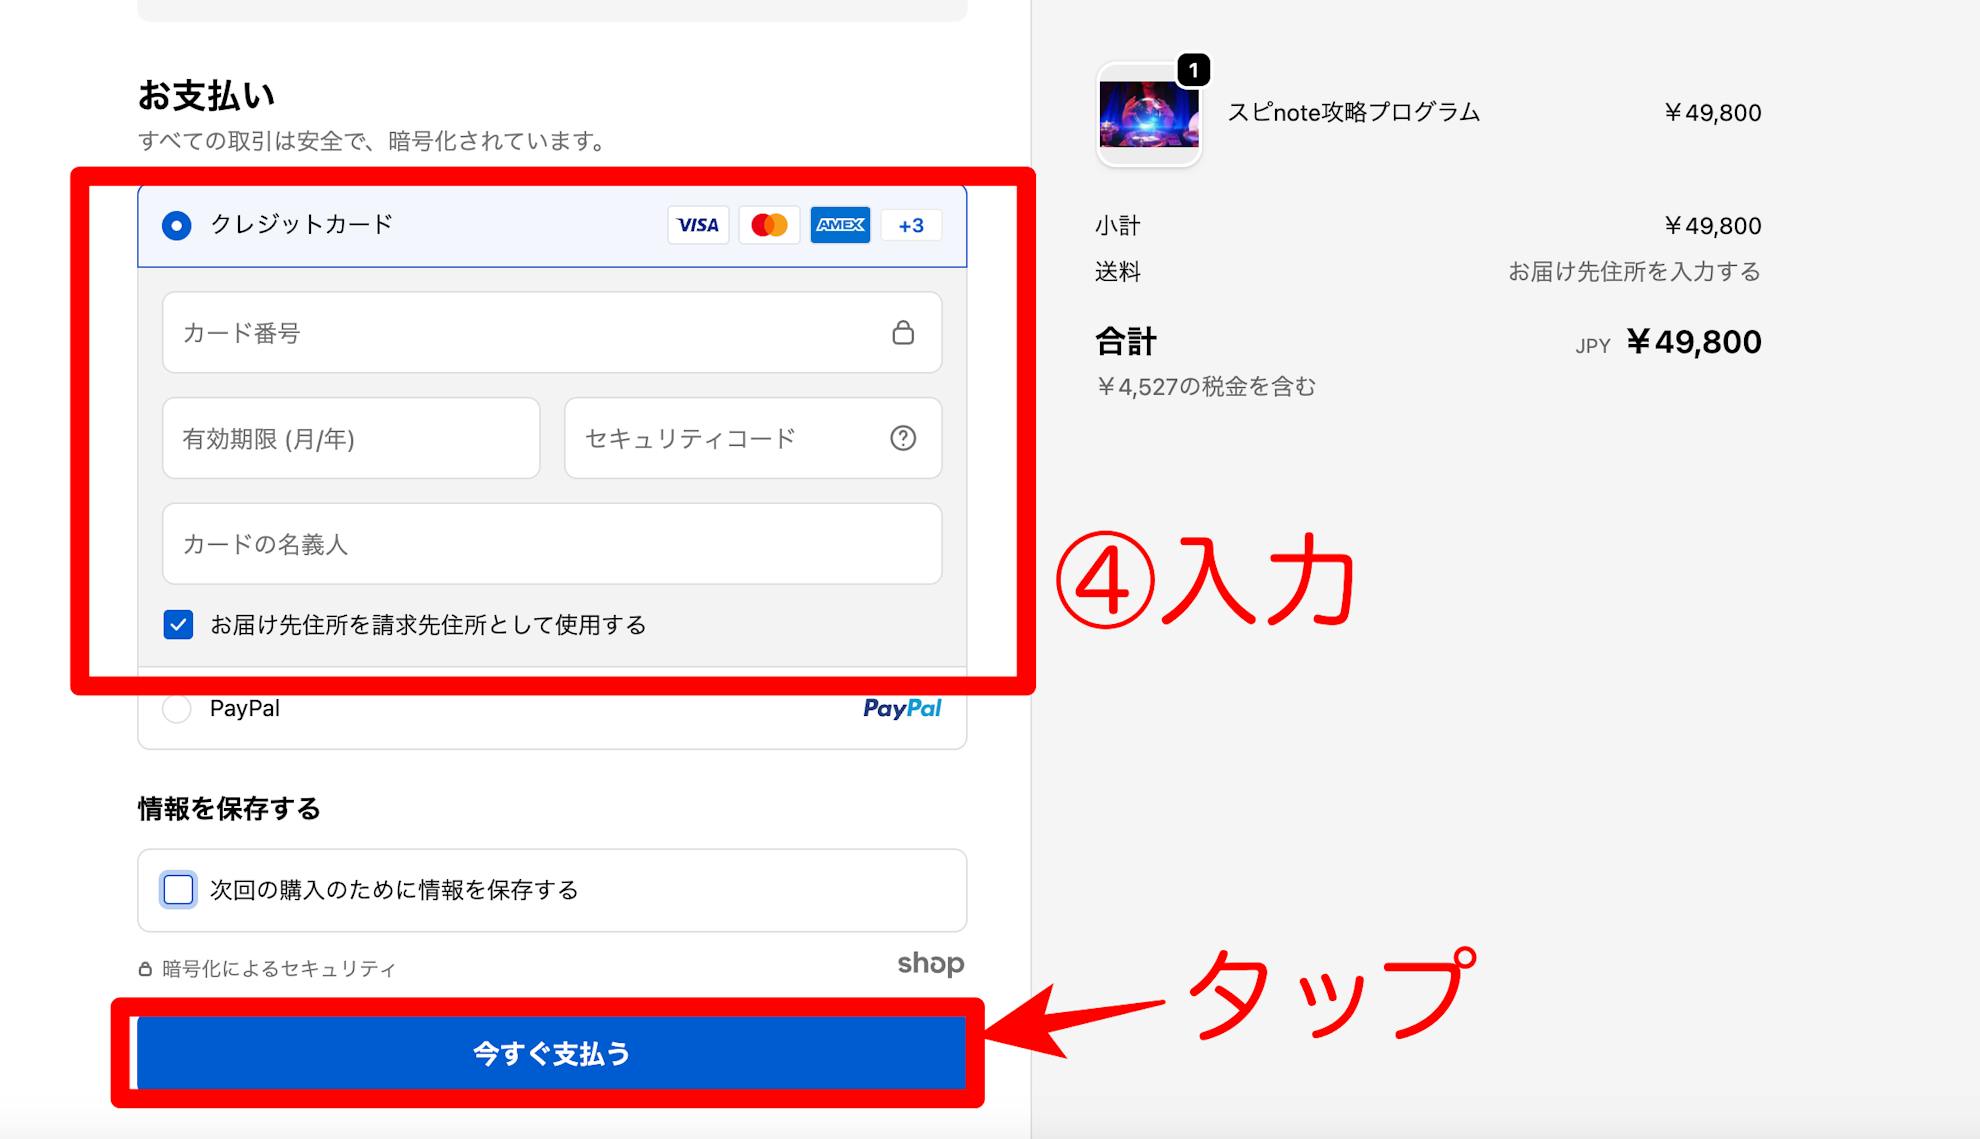Select the PayPal radio button

pos(177,709)
